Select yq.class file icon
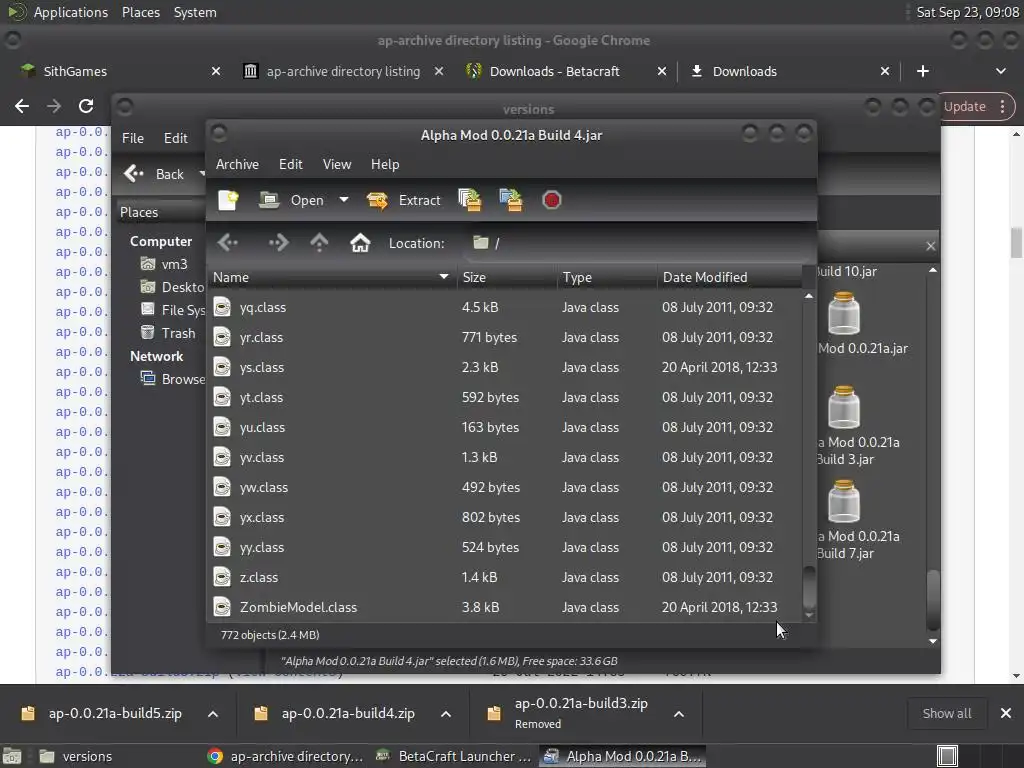 (222, 307)
